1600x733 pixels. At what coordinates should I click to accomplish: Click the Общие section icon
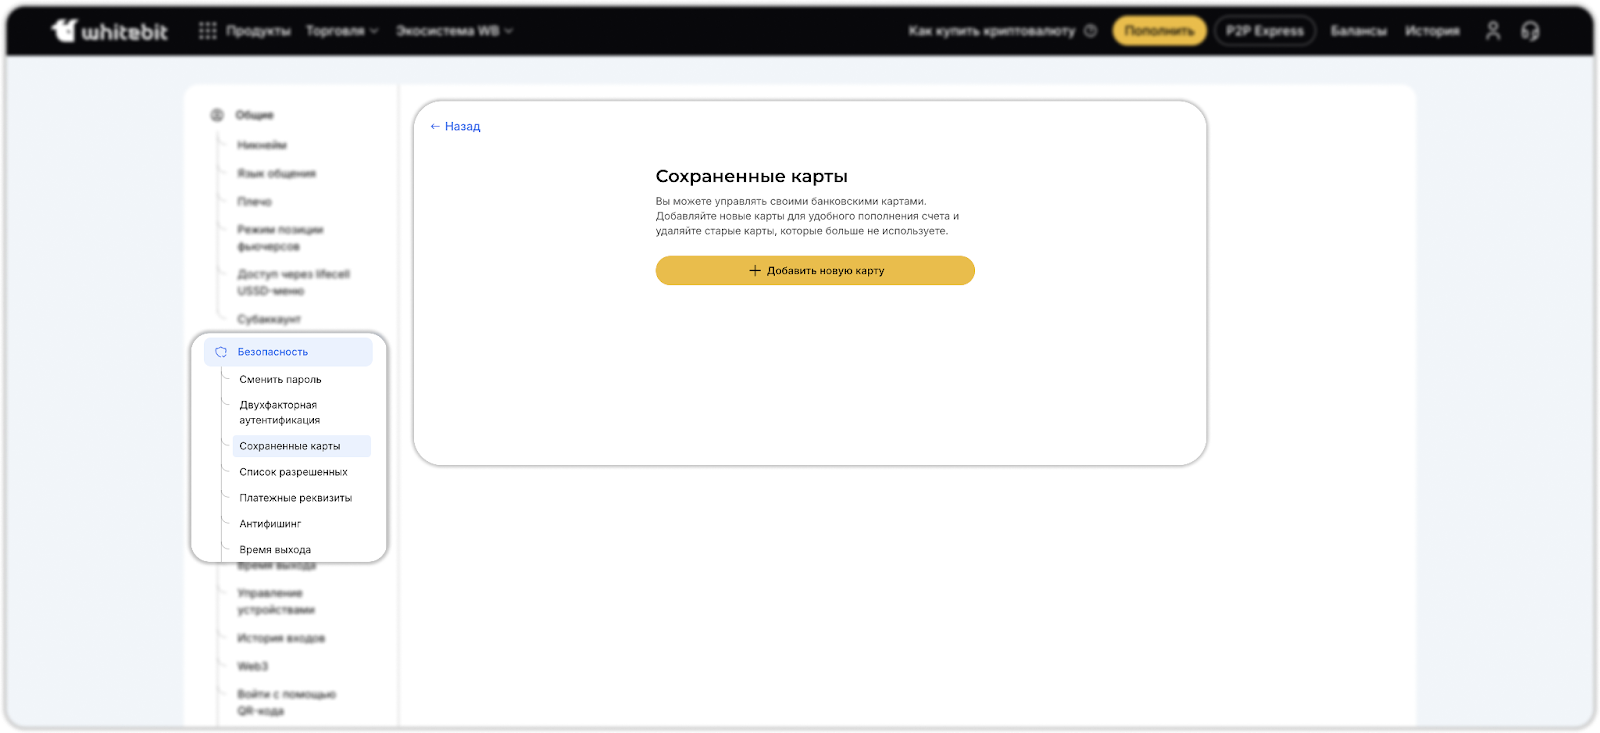pyautogui.click(x=217, y=115)
